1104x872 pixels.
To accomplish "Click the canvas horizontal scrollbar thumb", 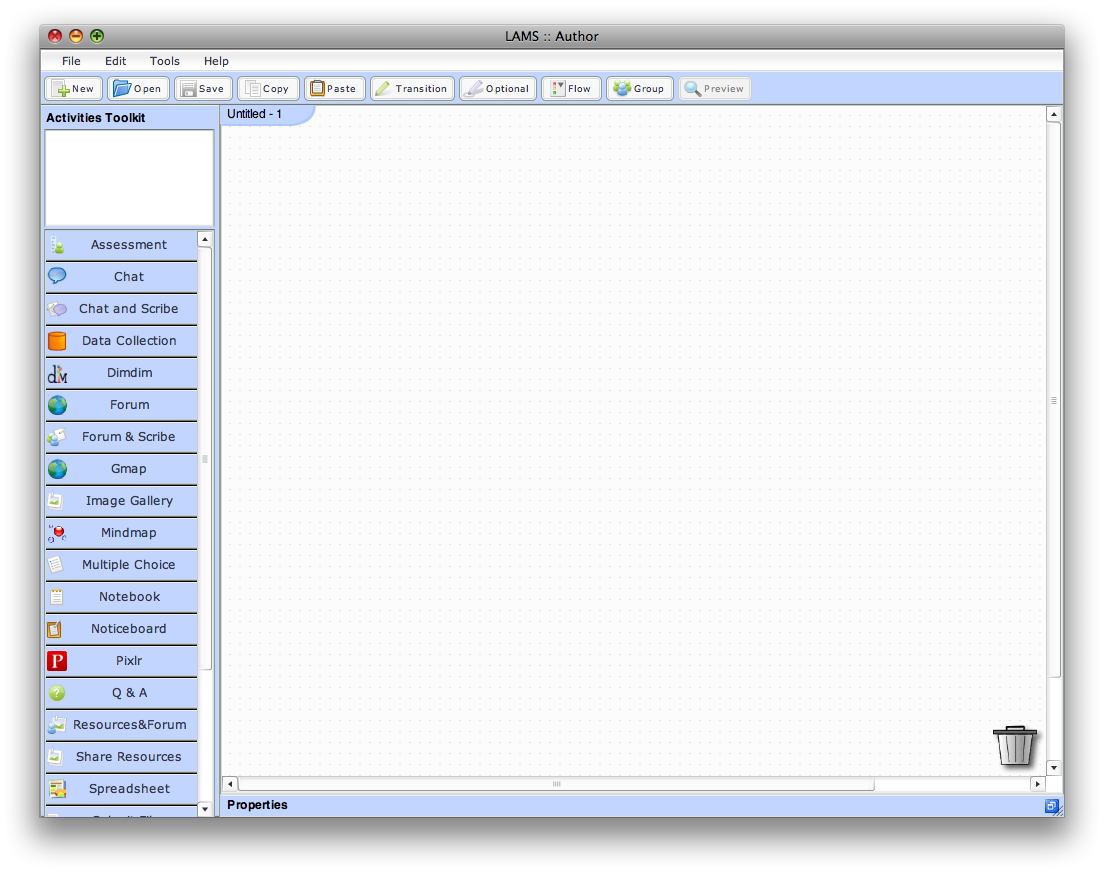I will coord(556,784).
